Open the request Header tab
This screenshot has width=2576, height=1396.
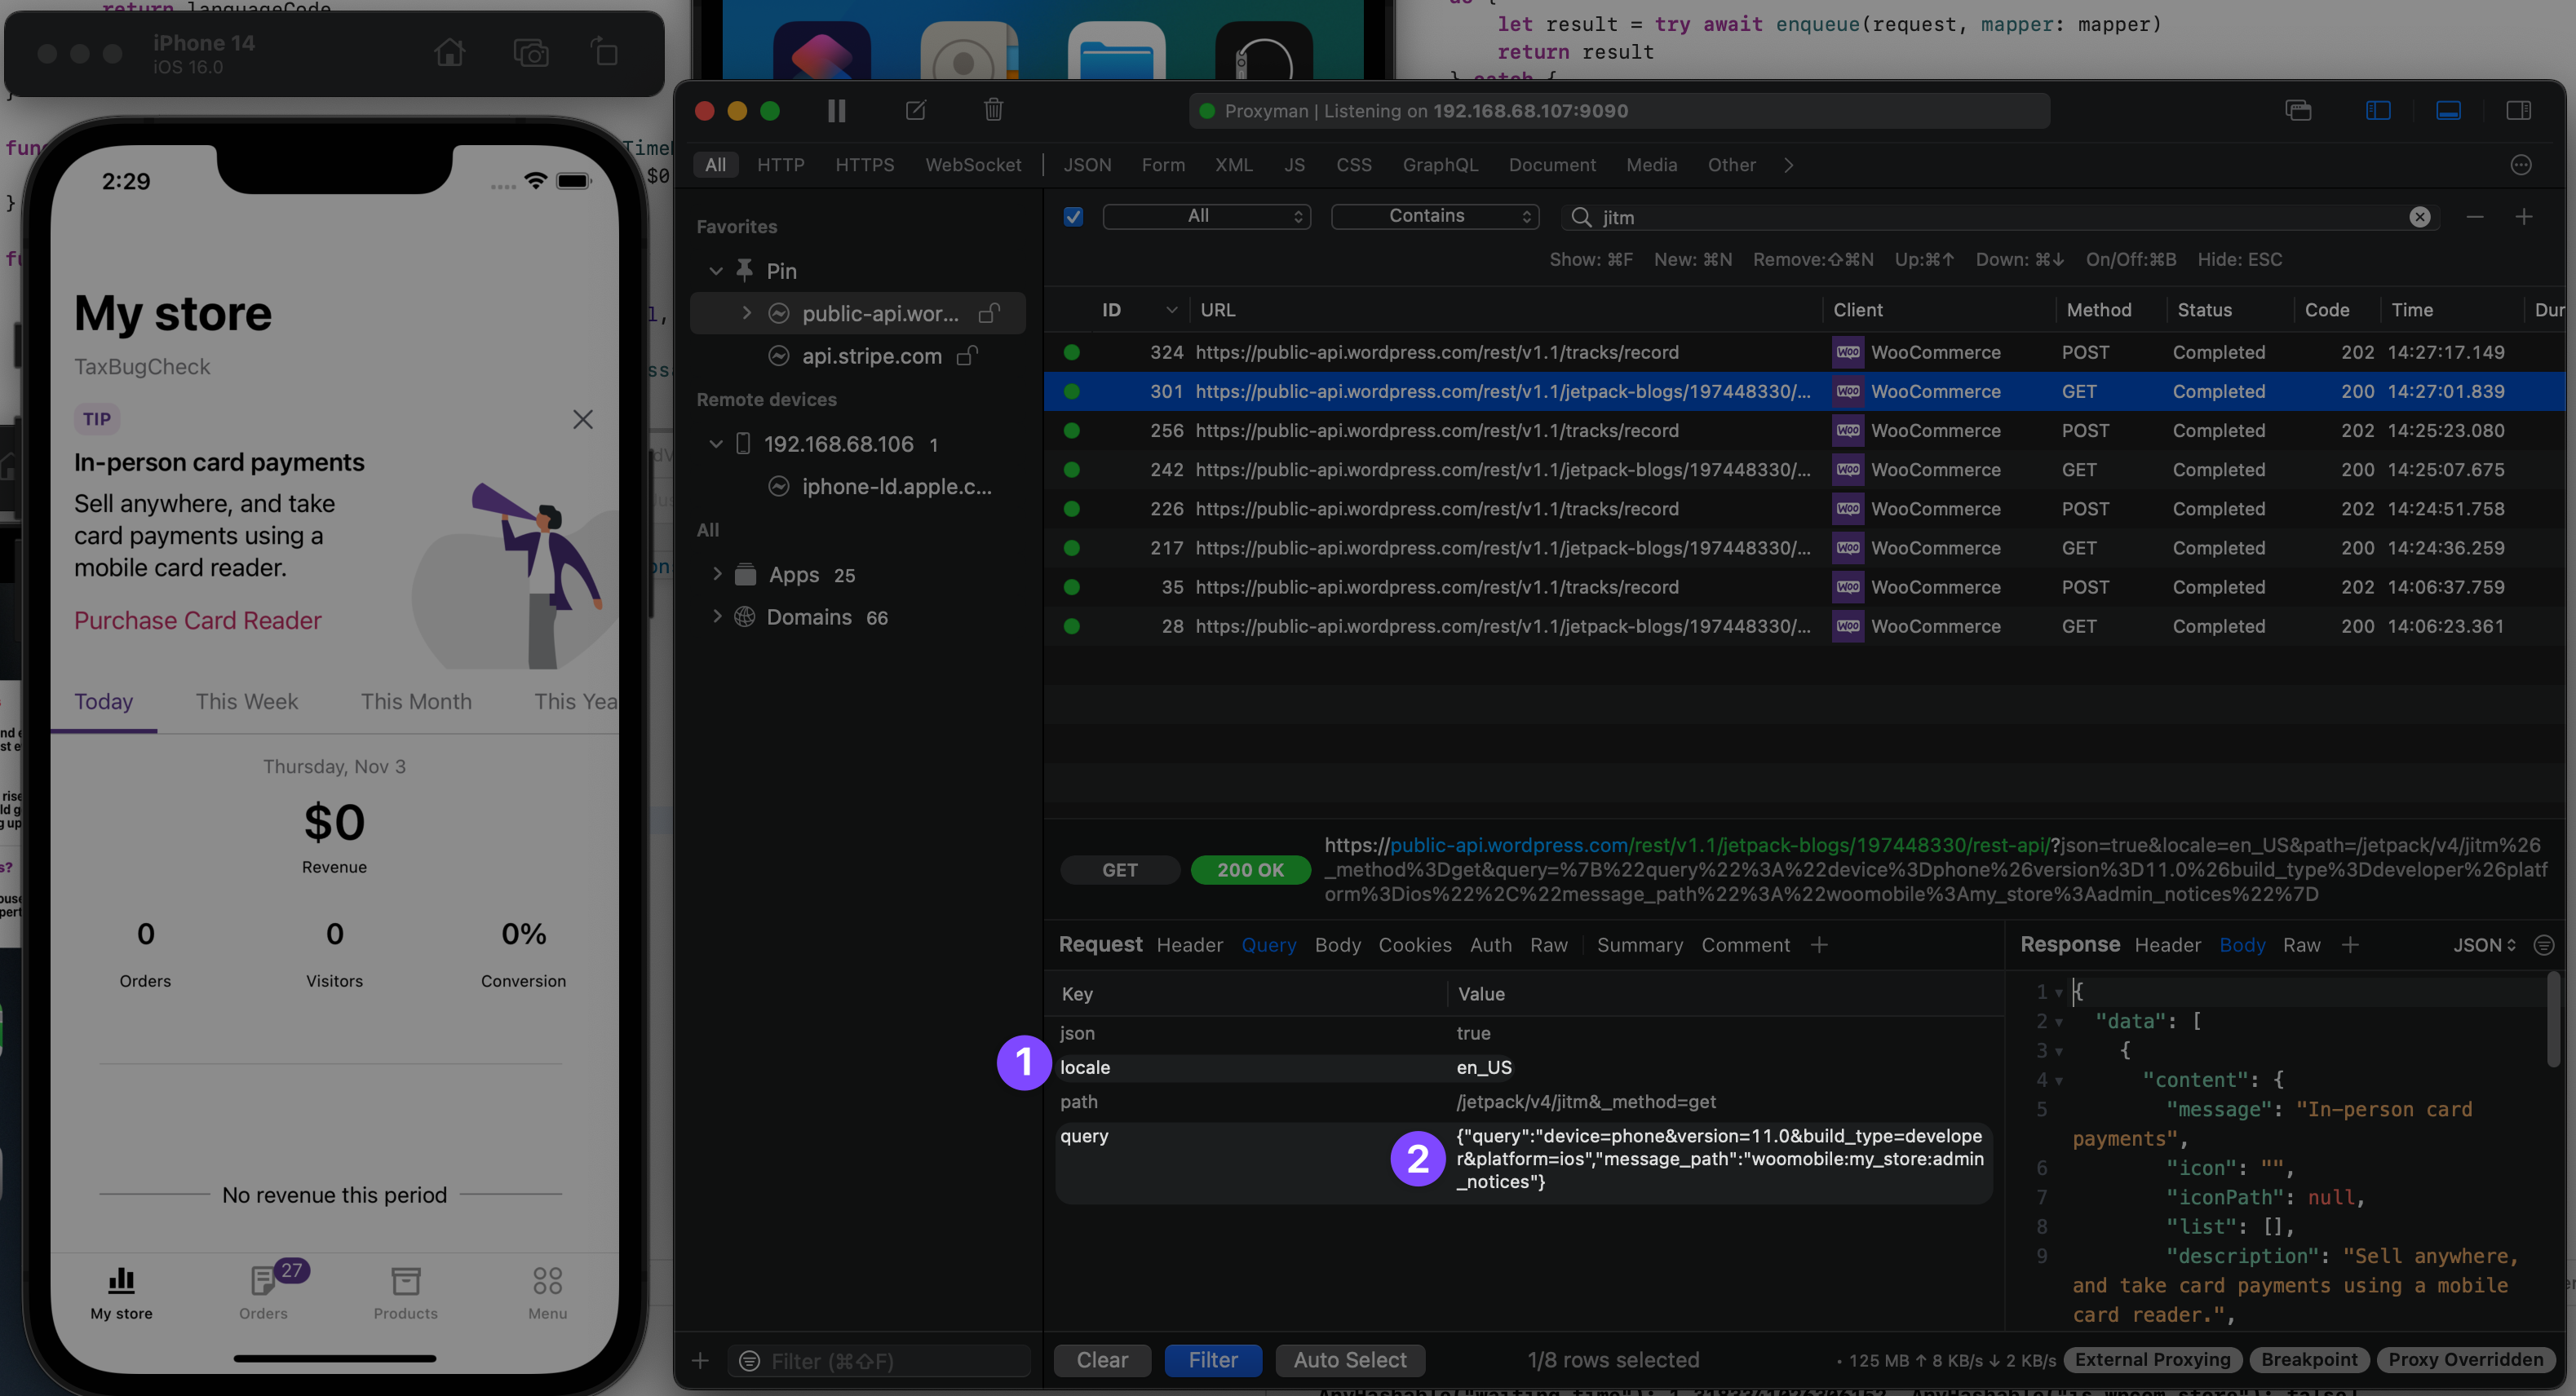click(1189, 945)
